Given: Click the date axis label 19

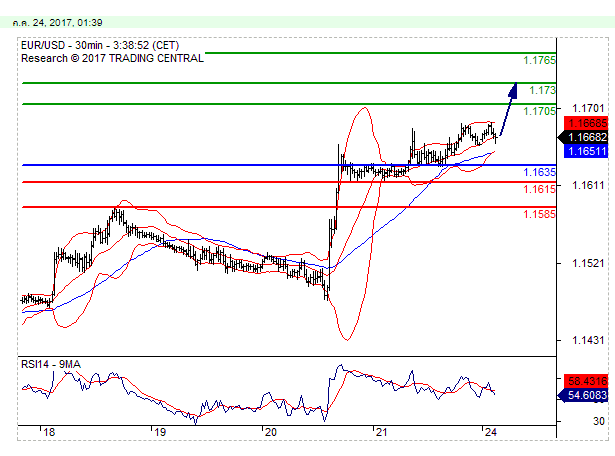Looking at the screenshot, I should pyautogui.click(x=160, y=432).
